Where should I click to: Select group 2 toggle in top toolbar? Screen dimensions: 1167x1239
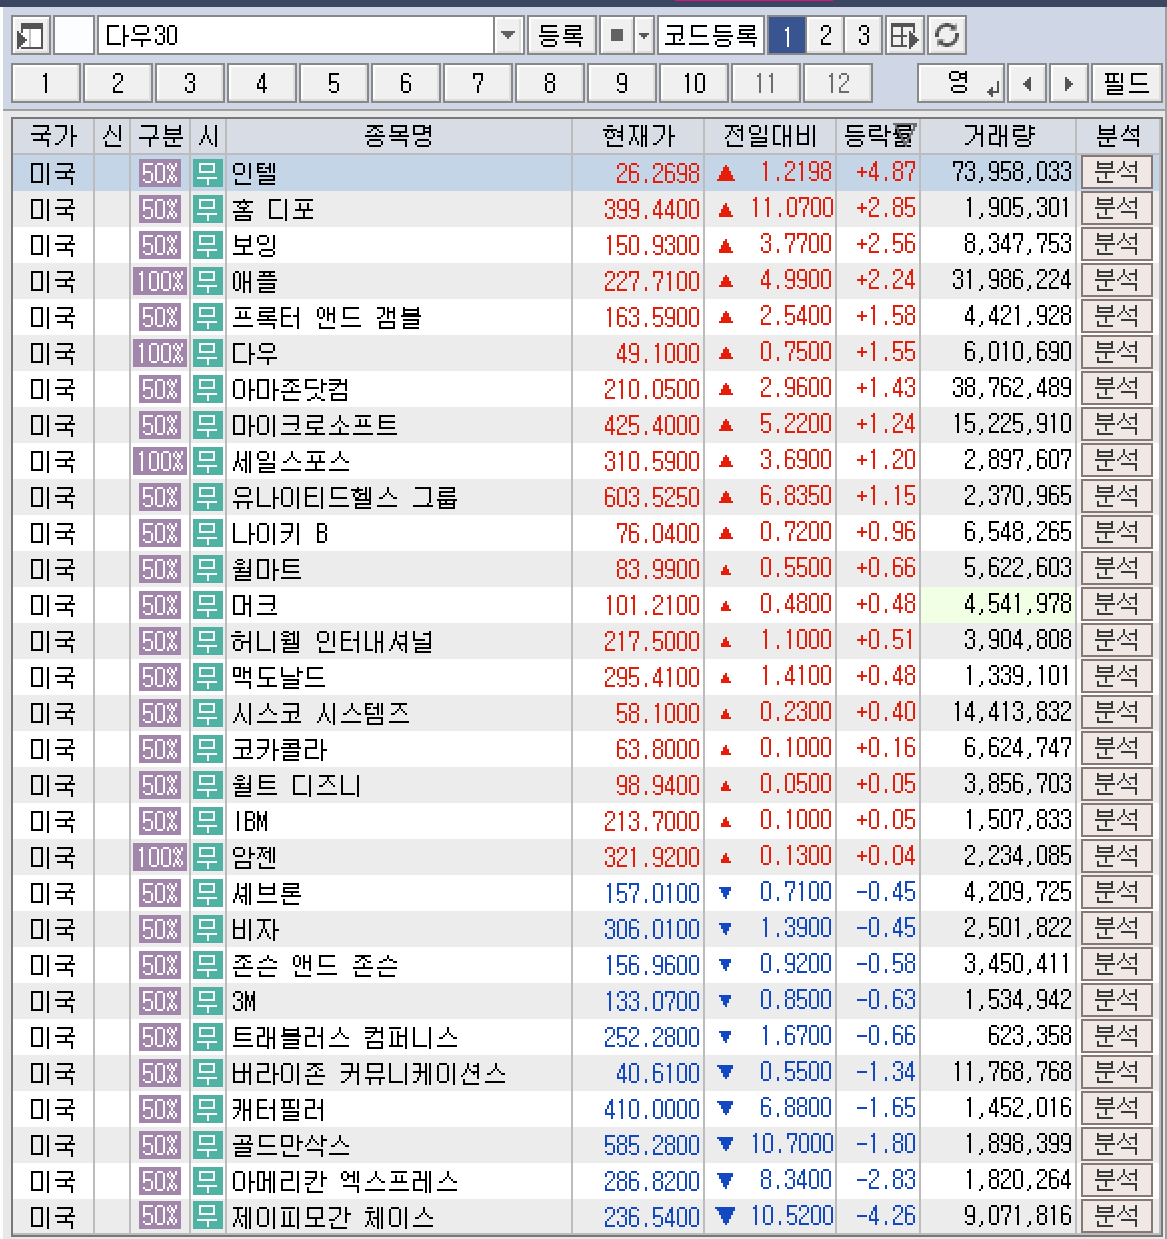[825, 37]
